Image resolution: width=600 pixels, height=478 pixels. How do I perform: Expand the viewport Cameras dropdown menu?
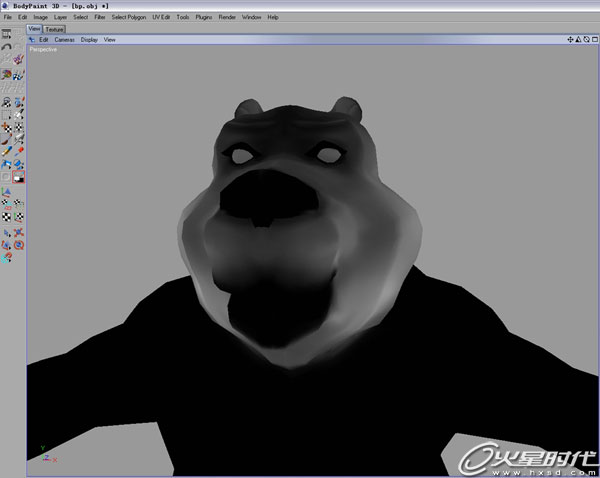coord(64,39)
